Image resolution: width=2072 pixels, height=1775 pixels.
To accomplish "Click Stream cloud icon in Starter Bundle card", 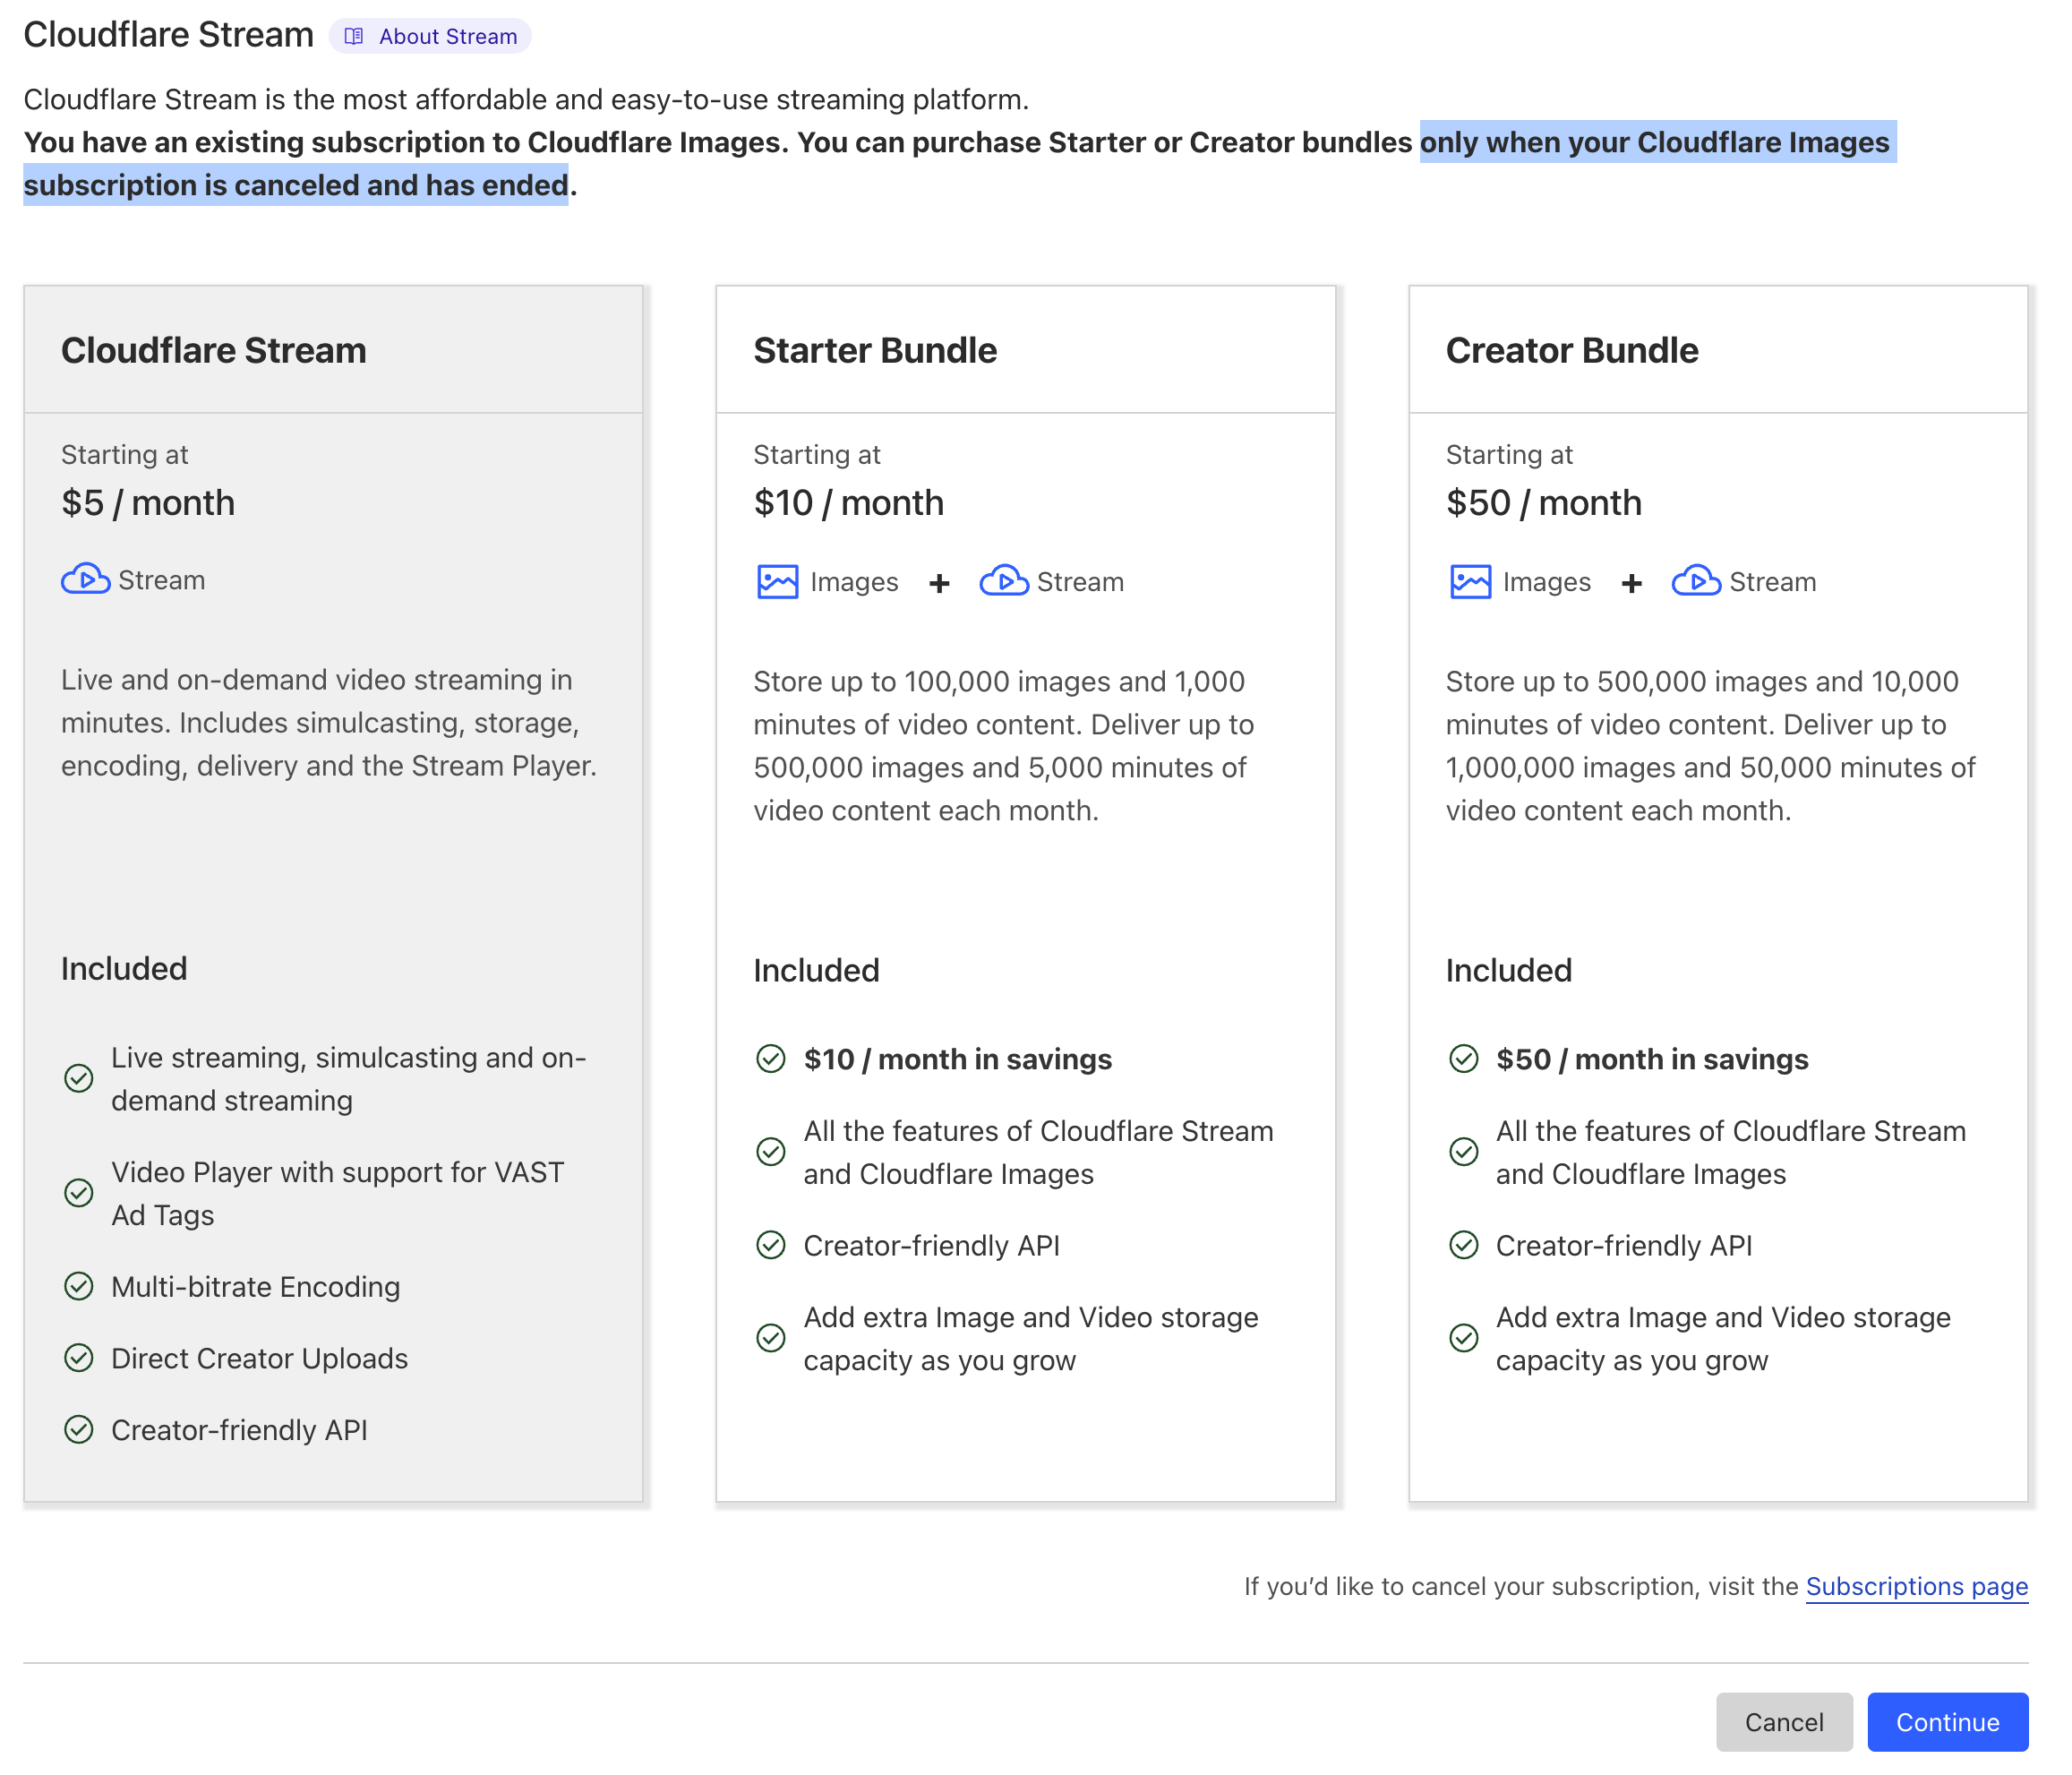I will [x=1004, y=581].
